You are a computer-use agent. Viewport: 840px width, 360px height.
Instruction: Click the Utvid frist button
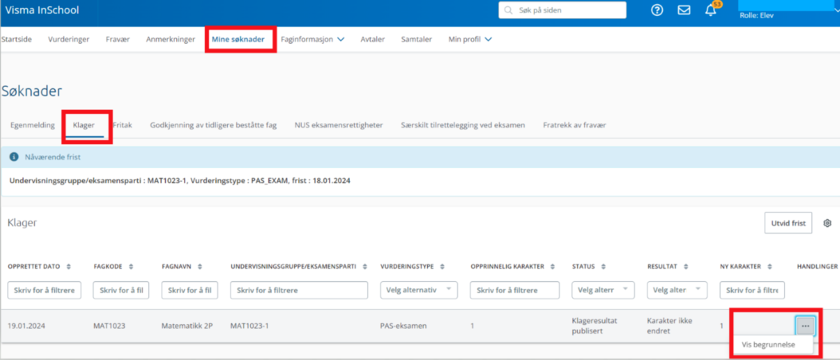tap(788, 223)
